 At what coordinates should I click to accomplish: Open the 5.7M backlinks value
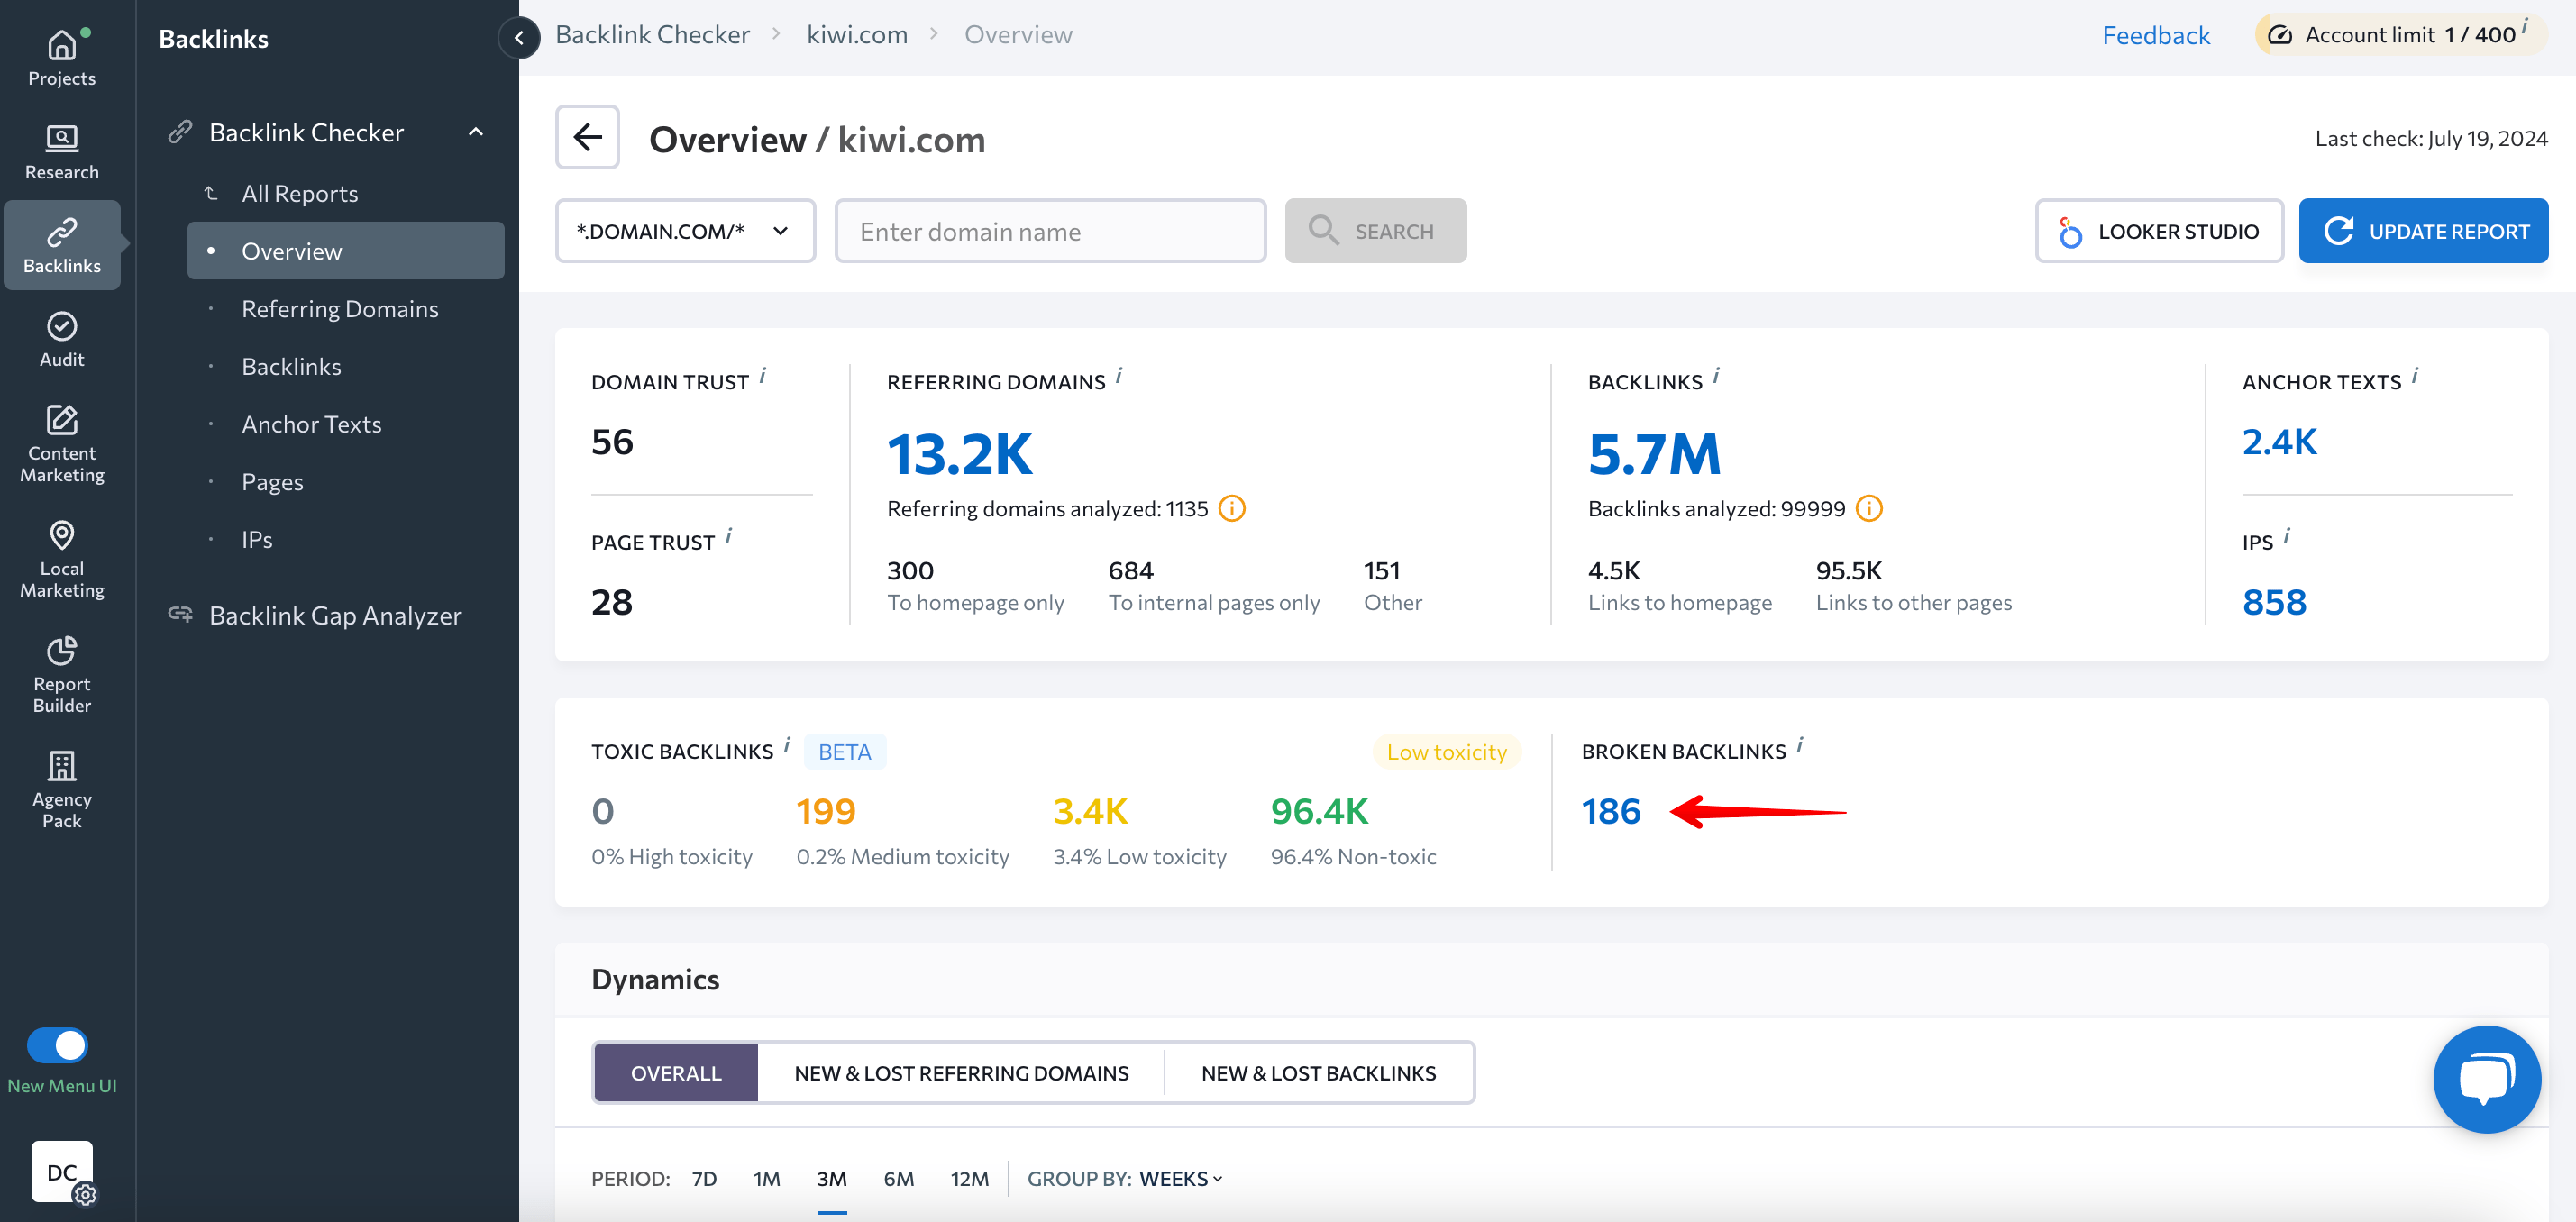(1654, 454)
